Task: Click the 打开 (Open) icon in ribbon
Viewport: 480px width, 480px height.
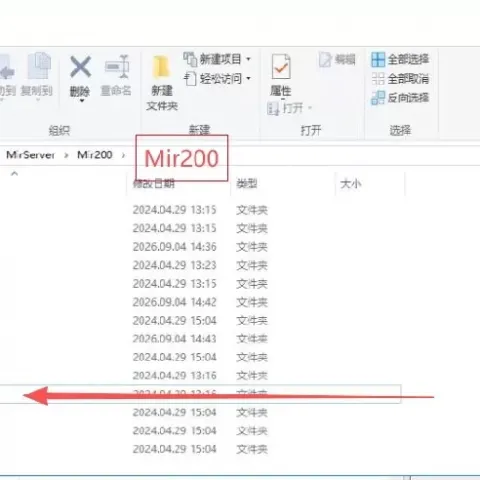Action: point(273,108)
